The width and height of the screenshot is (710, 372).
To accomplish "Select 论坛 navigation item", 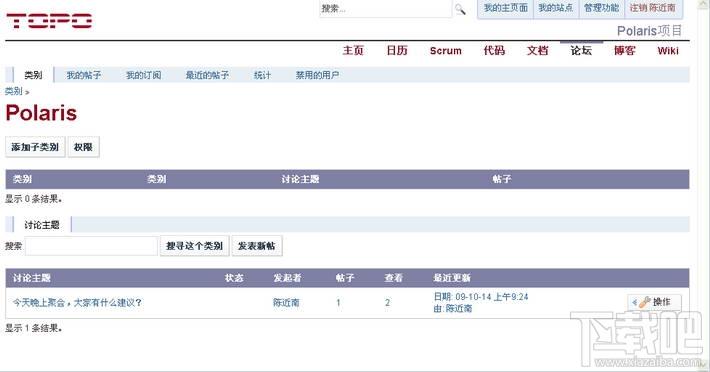I will tap(581, 50).
